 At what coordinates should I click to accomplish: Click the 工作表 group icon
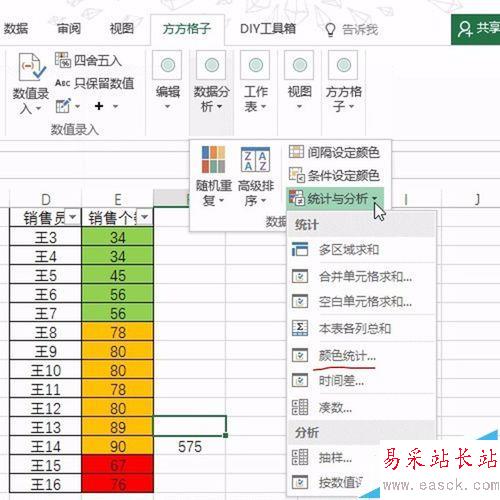[255, 65]
